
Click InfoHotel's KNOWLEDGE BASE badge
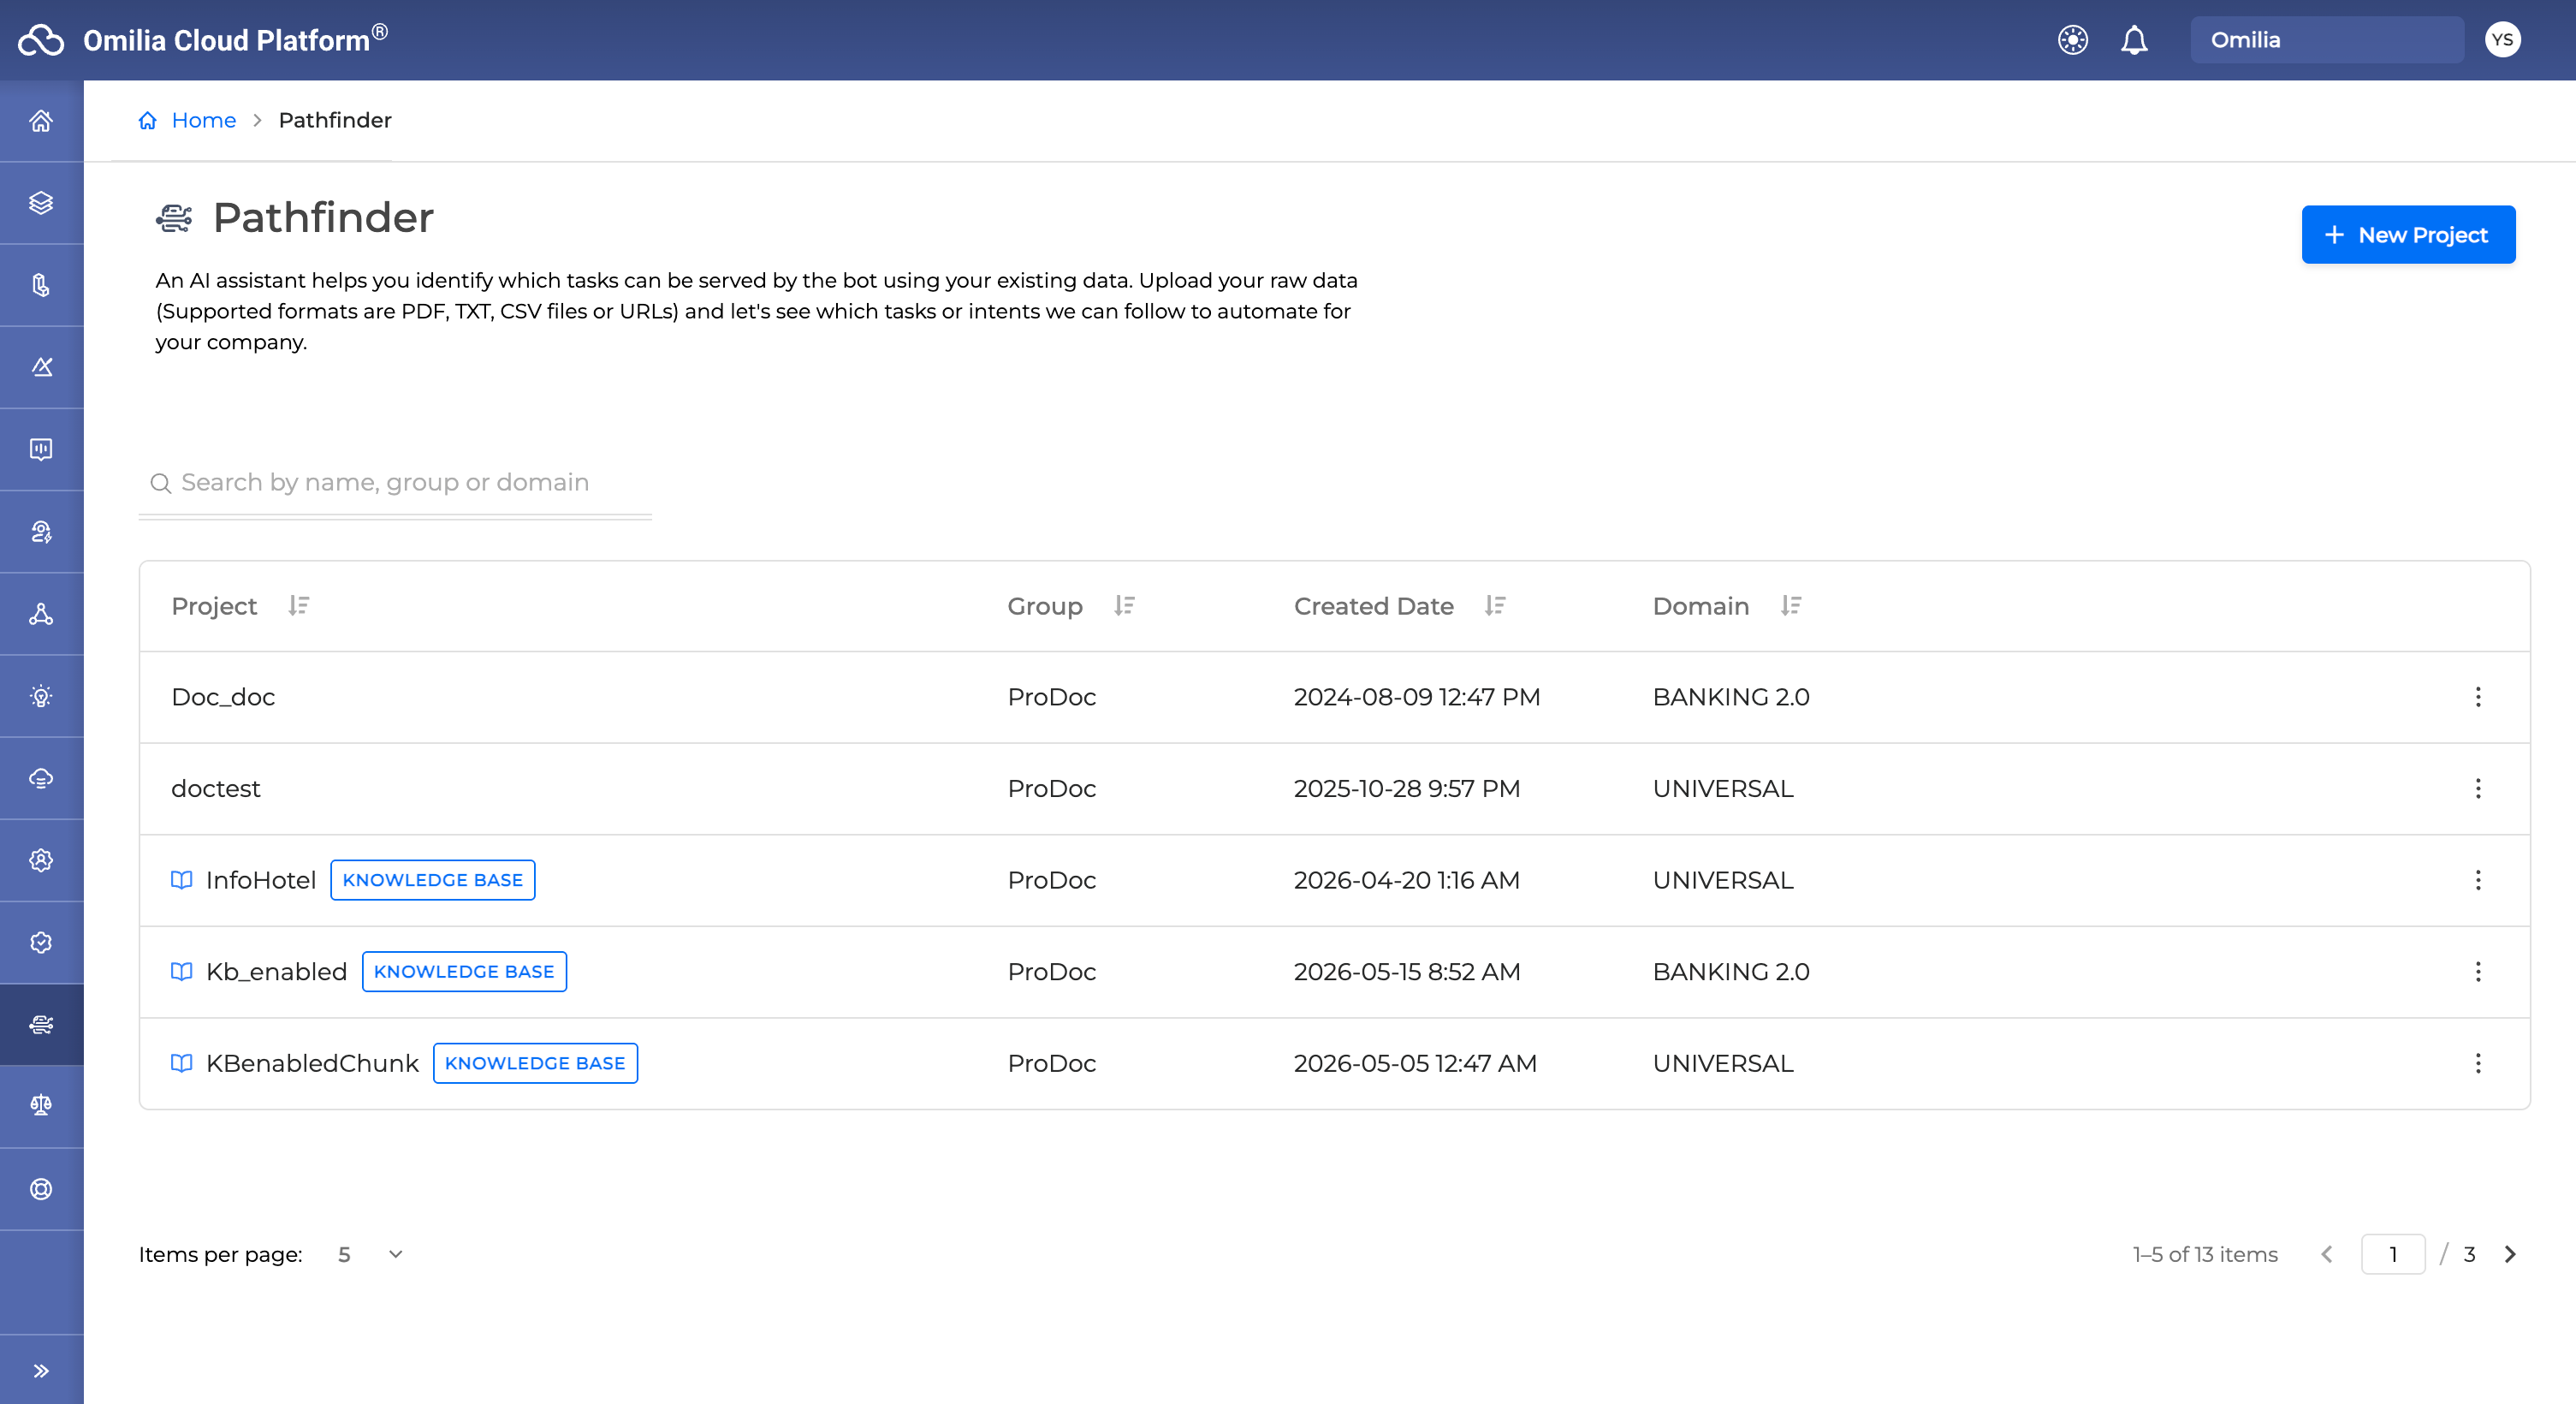(433, 880)
